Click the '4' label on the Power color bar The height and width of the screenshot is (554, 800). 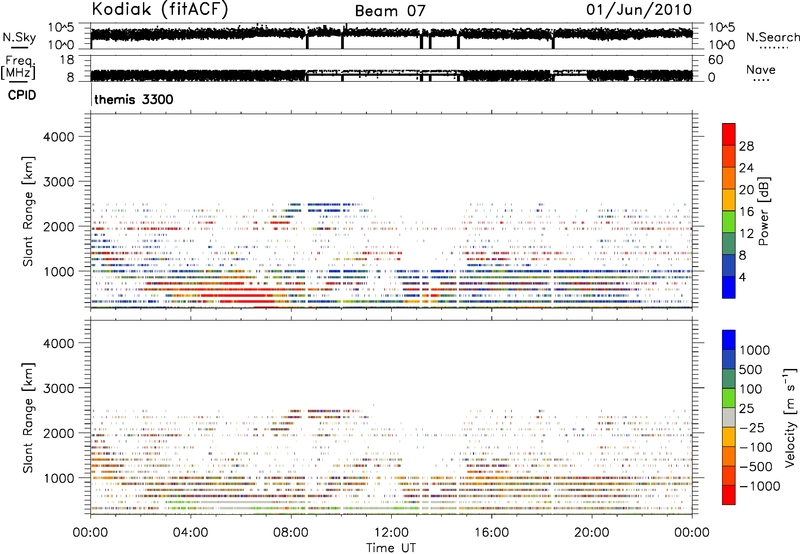click(742, 277)
